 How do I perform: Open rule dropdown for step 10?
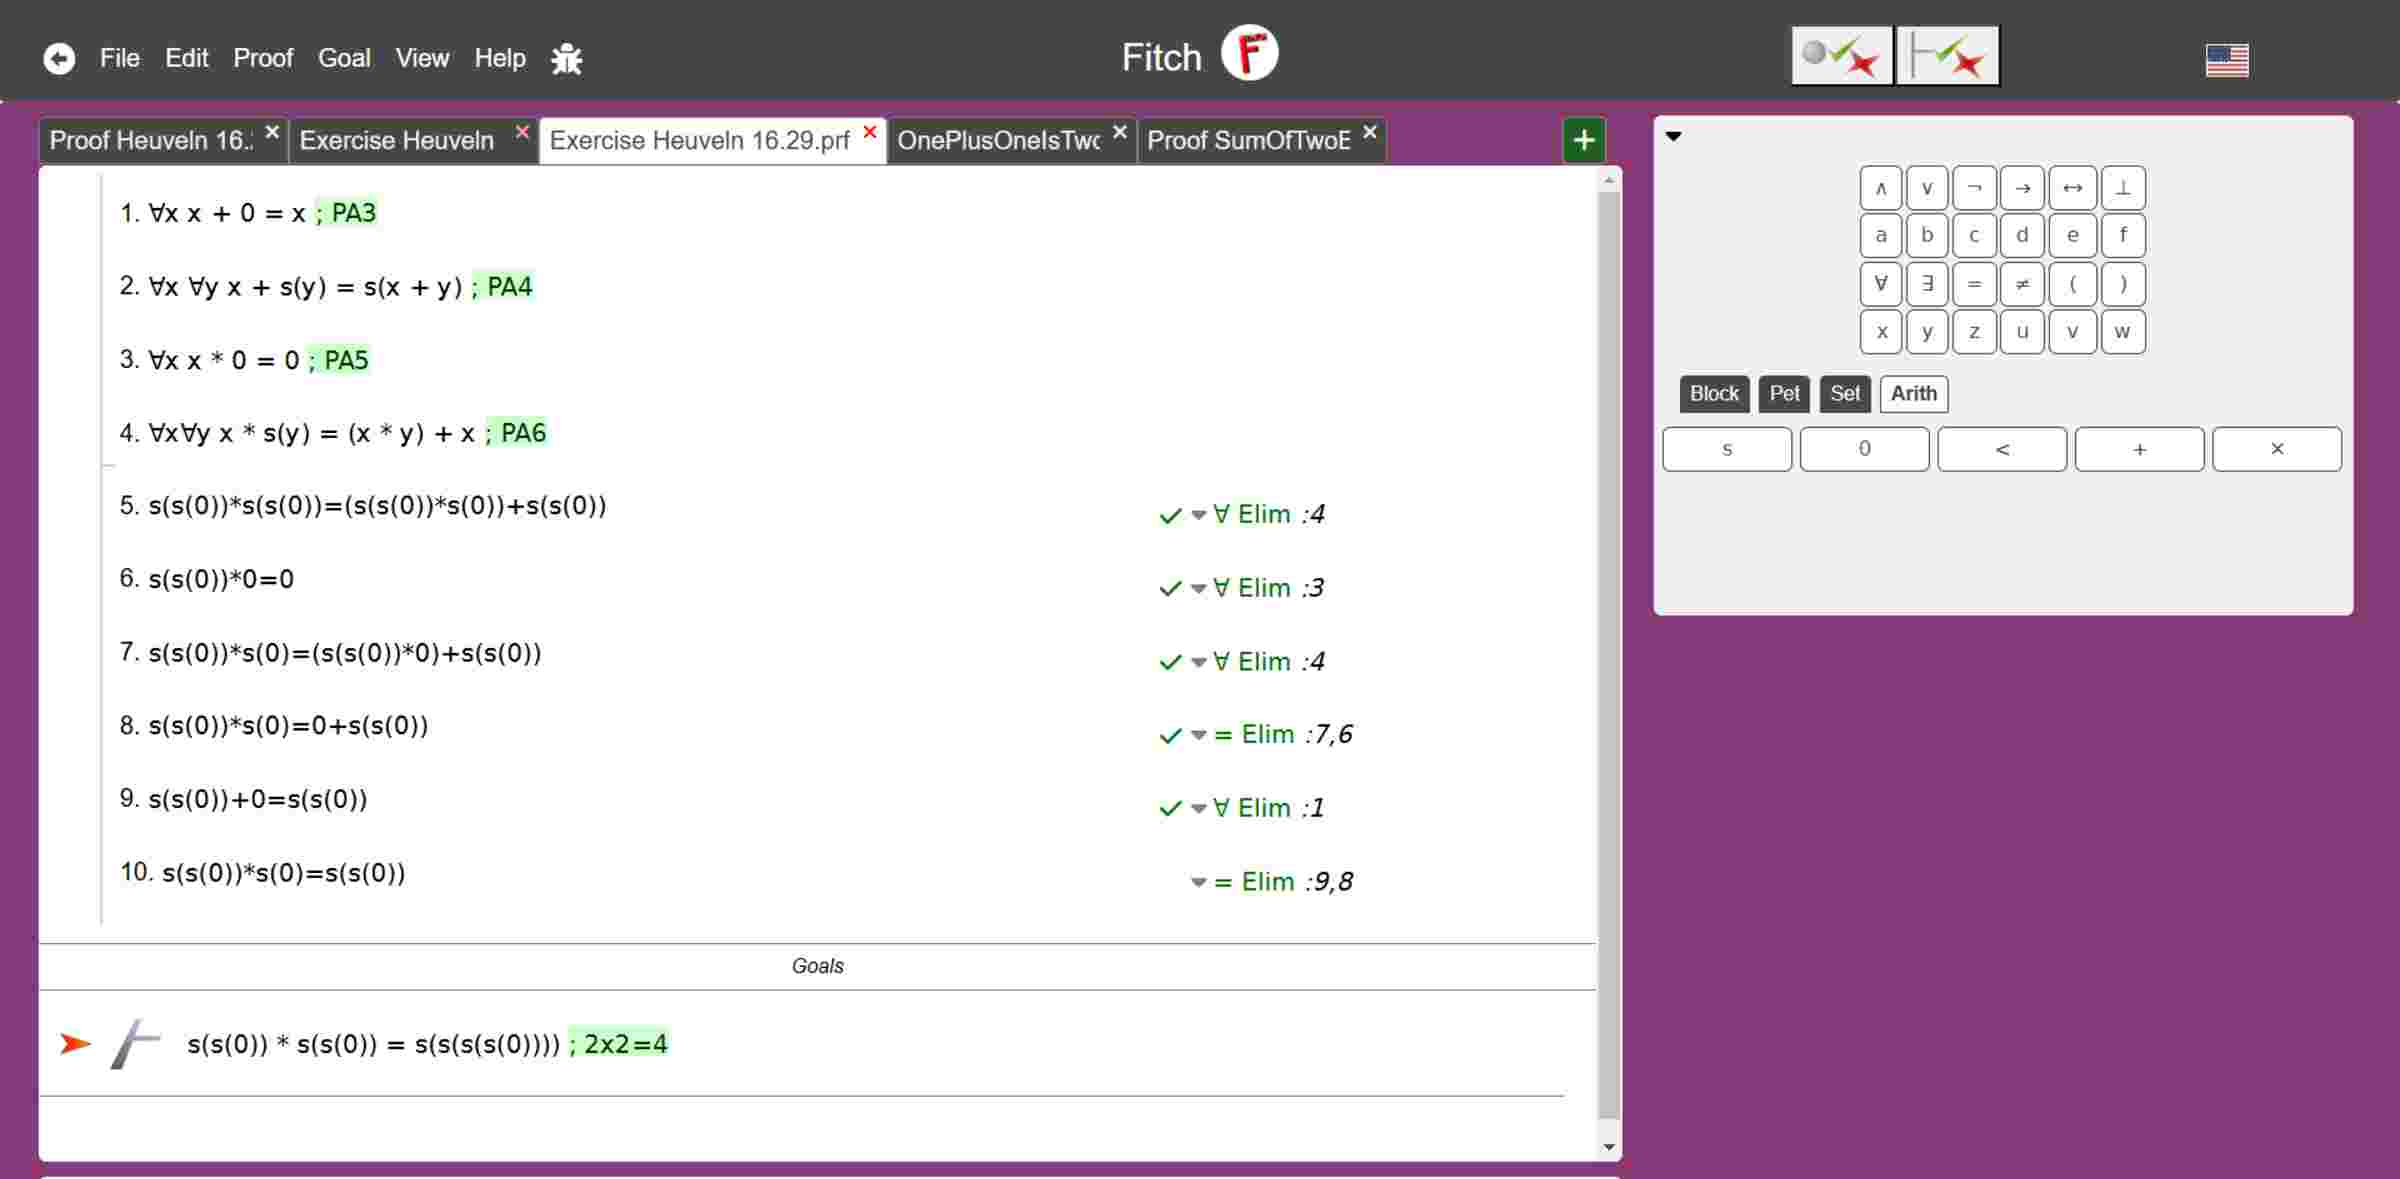1198,882
